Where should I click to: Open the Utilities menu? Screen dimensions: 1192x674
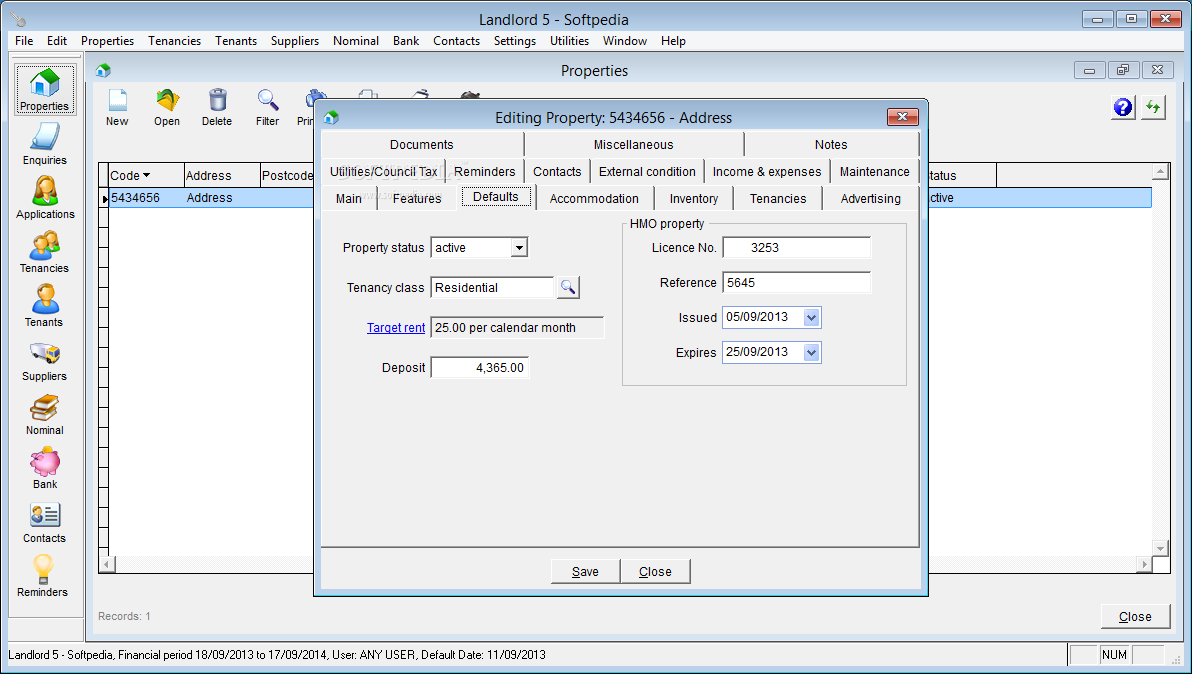pyautogui.click(x=569, y=41)
